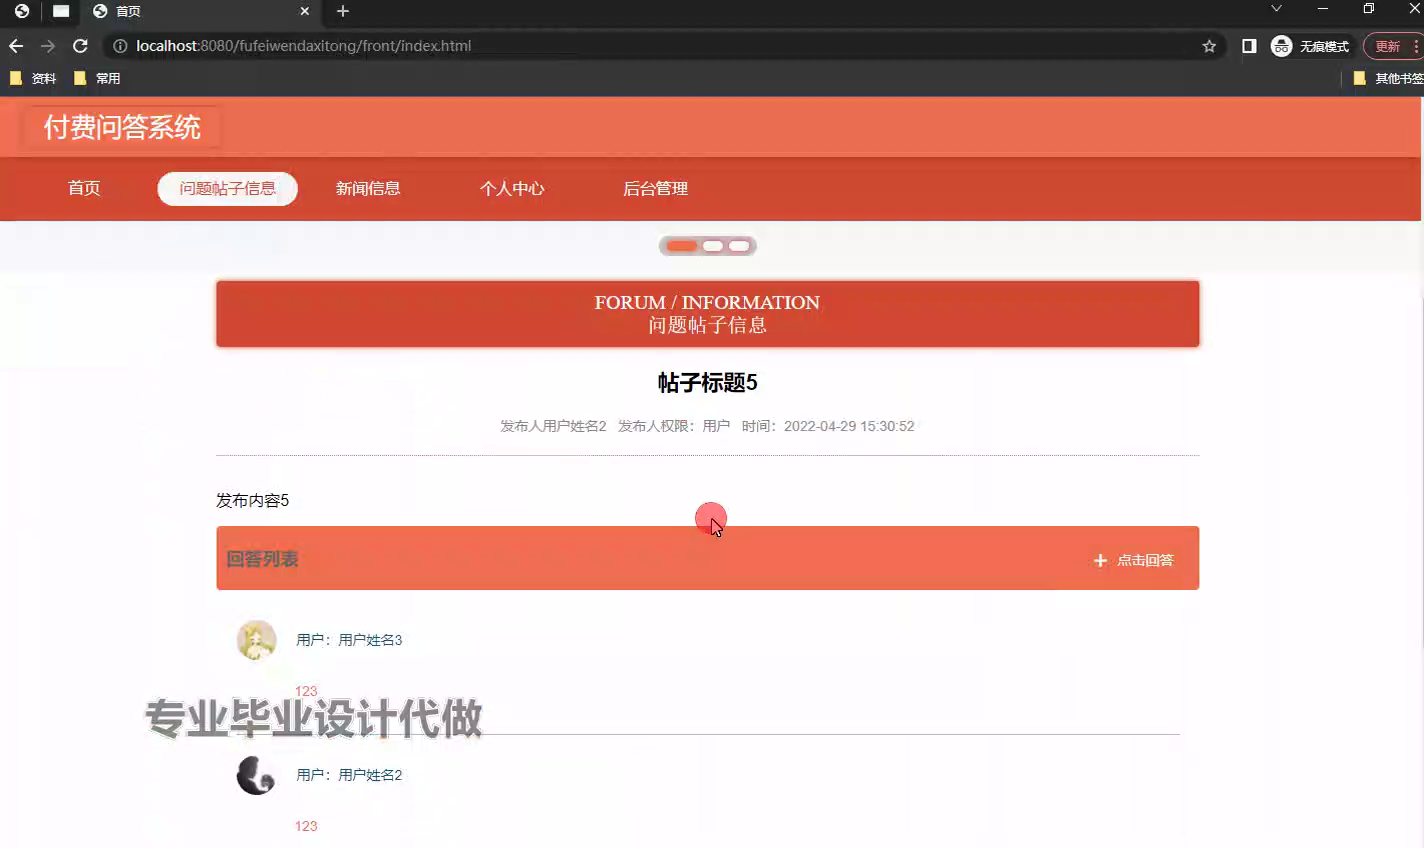Open 后台管理 navigation item
This screenshot has height=848, width=1424.
[x=655, y=188]
